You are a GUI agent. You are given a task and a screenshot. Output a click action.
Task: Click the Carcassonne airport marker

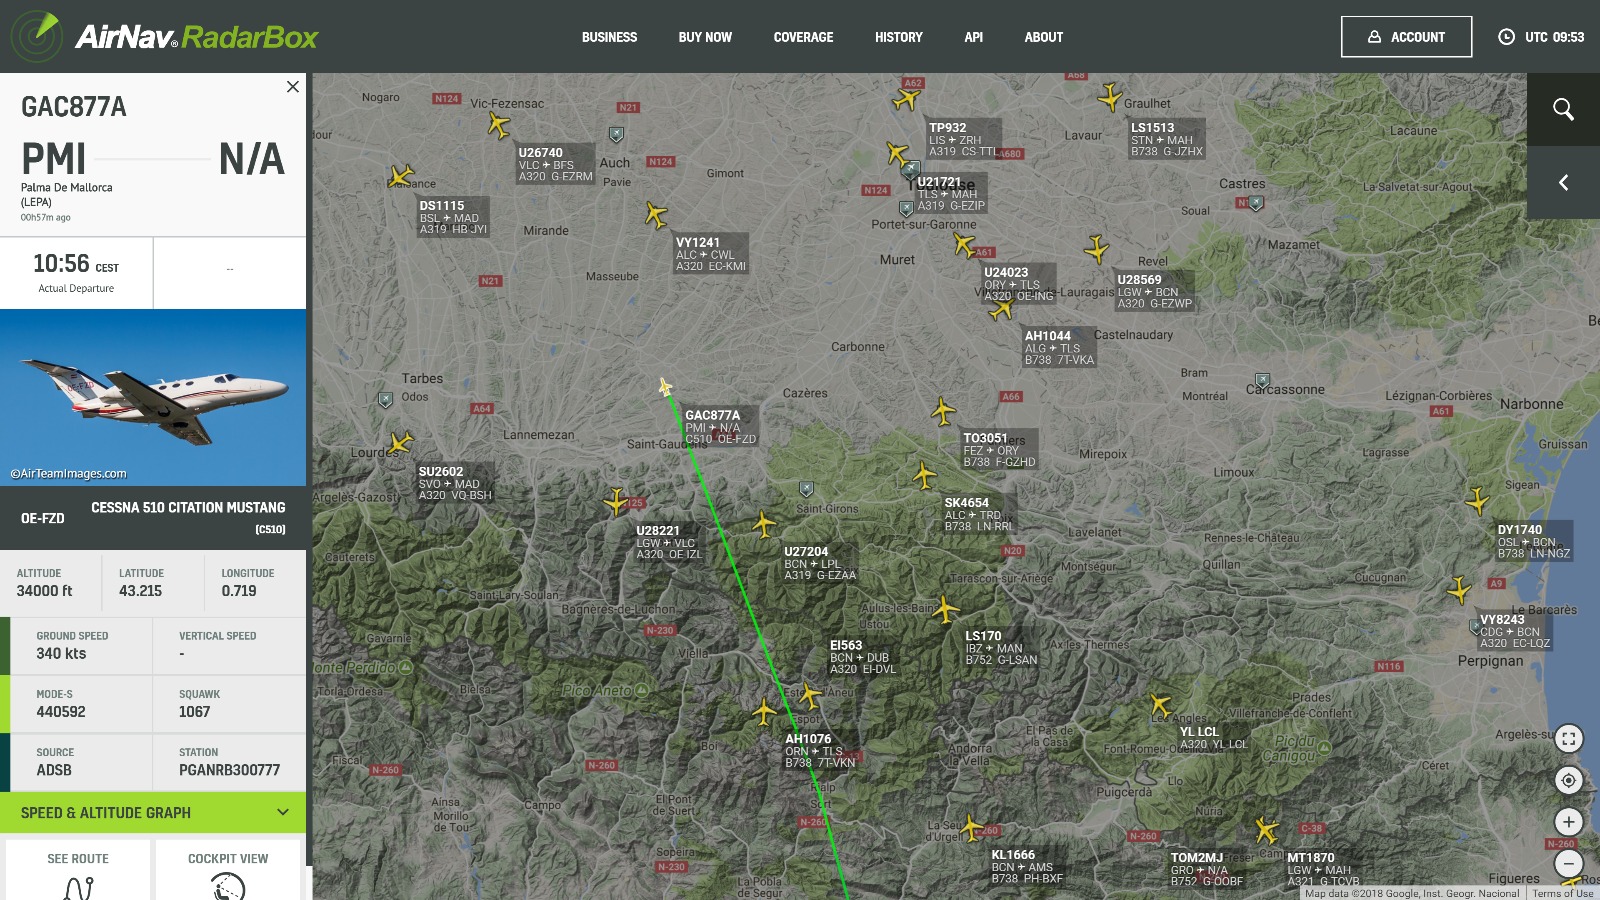click(1263, 382)
